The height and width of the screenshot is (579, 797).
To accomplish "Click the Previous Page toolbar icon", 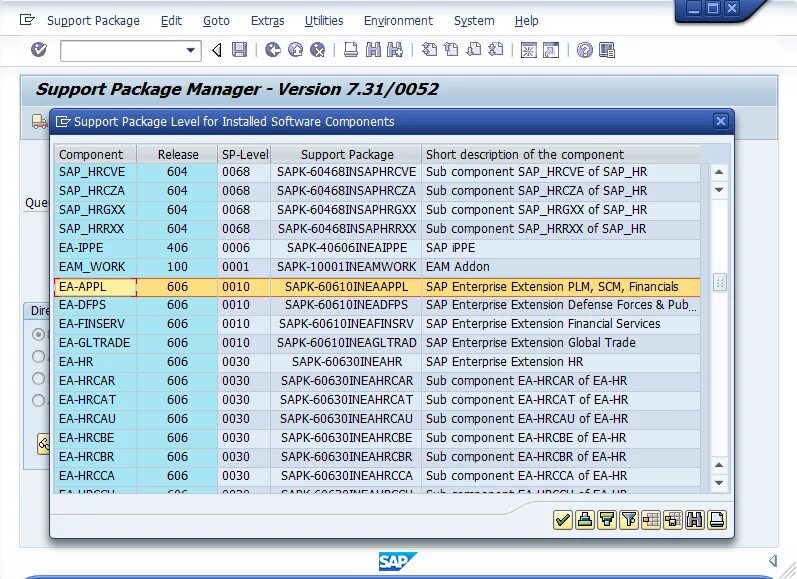I will (x=451, y=50).
